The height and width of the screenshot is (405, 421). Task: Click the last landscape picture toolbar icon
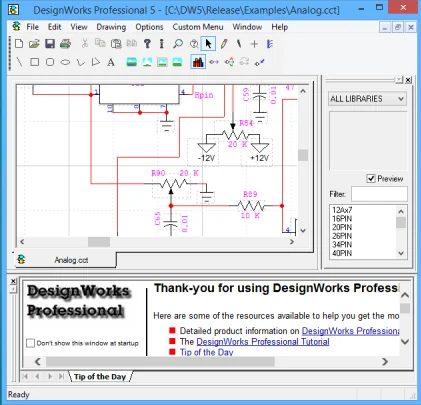[177, 62]
